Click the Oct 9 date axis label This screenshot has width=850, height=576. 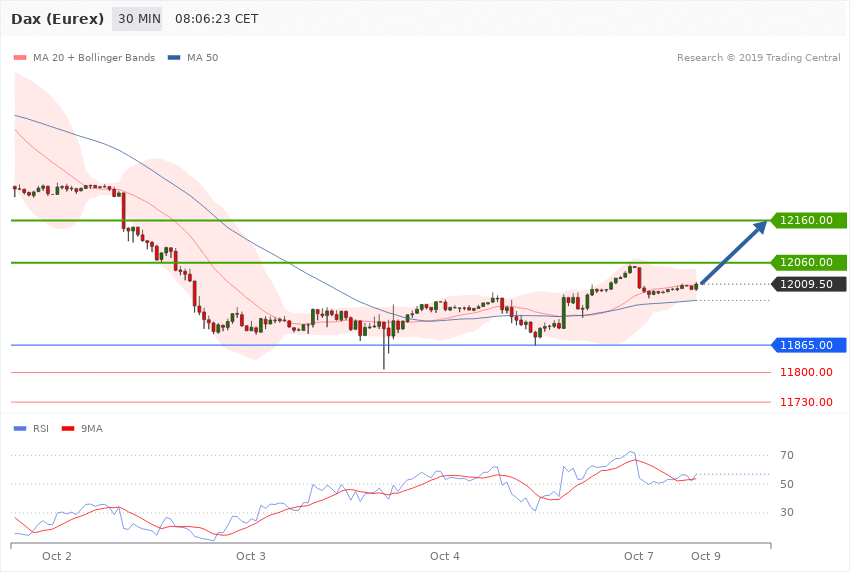(x=706, y=556)
